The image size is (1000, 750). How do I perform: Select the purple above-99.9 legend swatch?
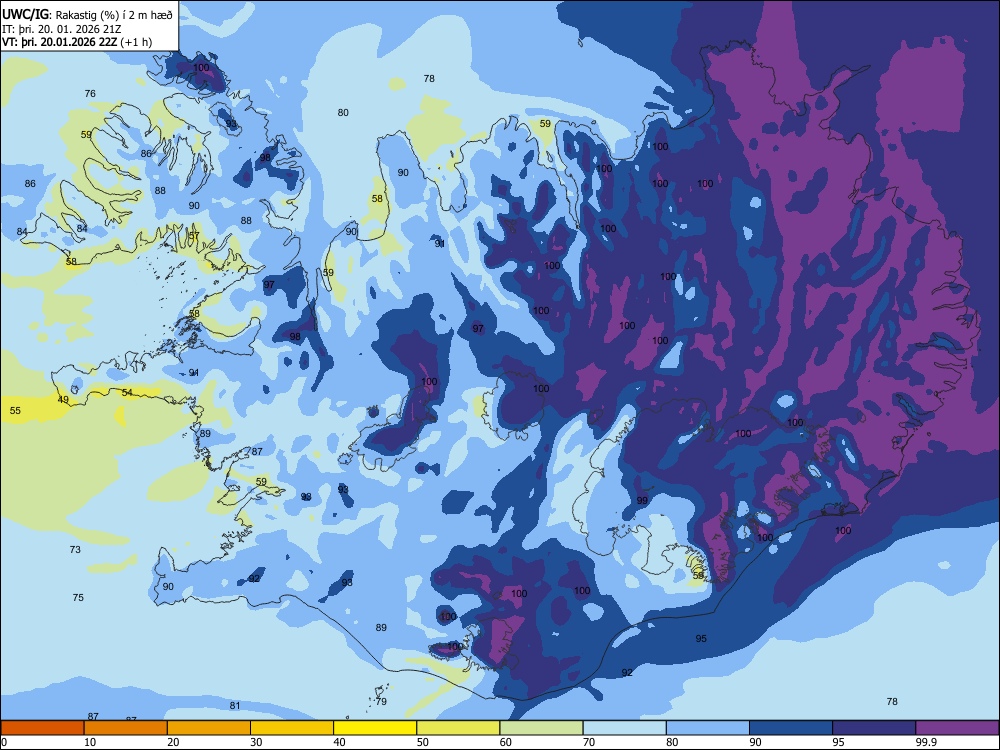click(957, 728)
